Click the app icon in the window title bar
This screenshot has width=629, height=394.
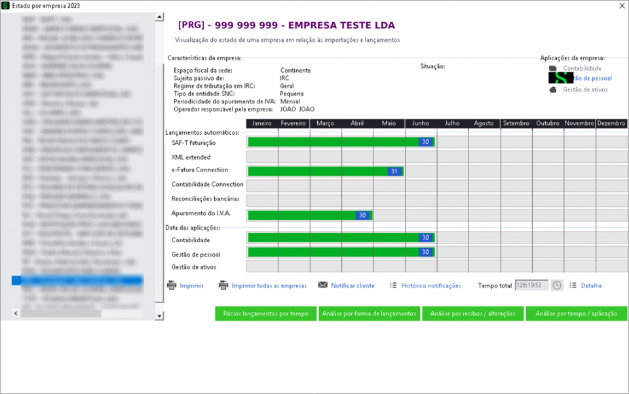pyautogui.click(x=5, y=6)
